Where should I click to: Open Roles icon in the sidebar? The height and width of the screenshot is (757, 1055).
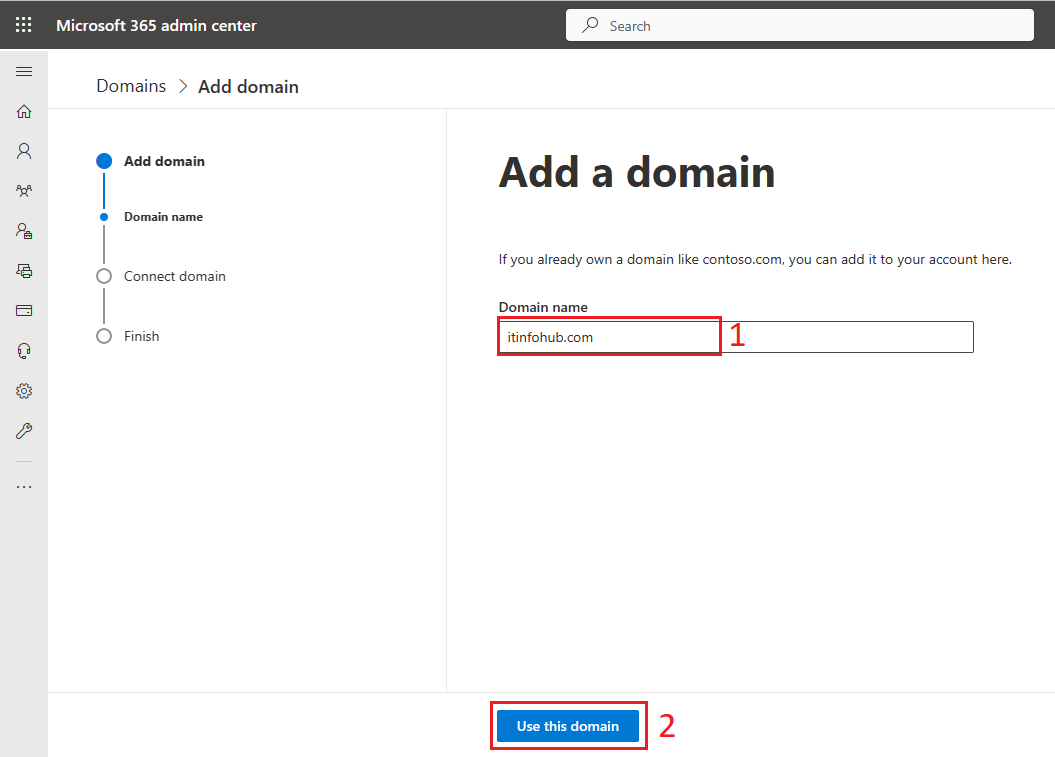[x=24, y=231]
